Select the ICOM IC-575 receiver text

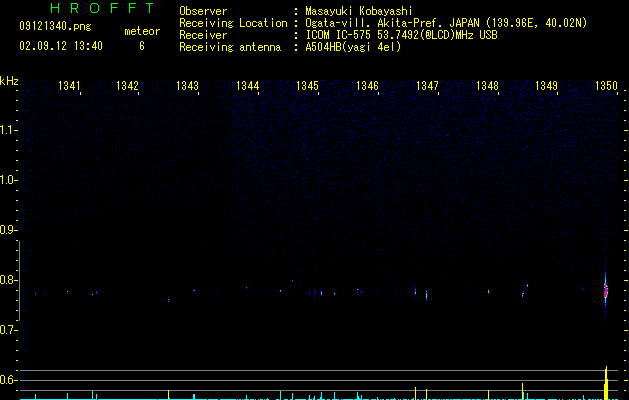(x=401, y=35)
